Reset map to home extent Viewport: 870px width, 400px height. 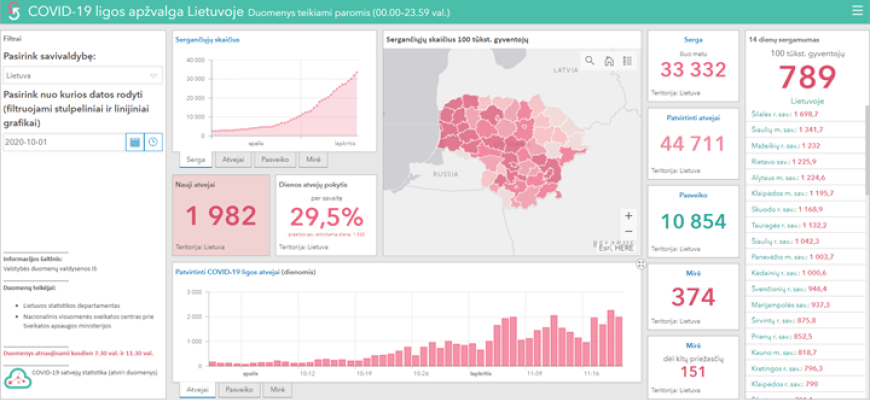(608, 61)
